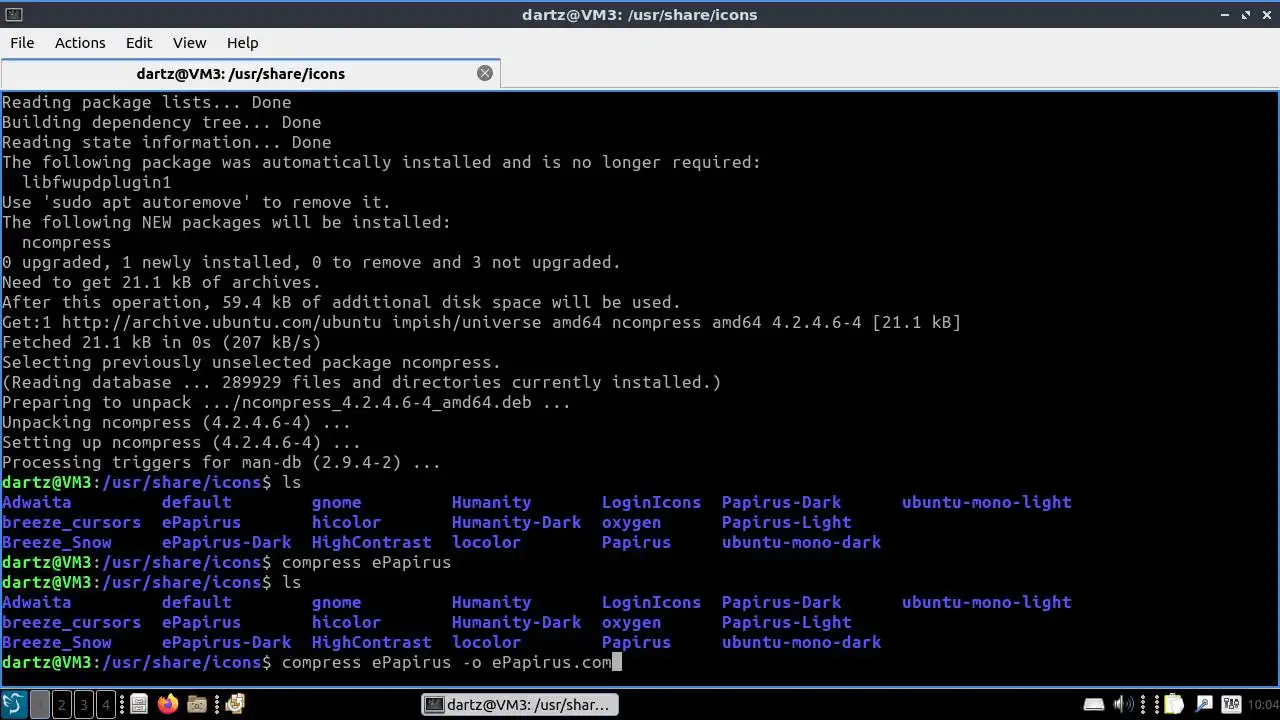Viewport: 1280px width, 720px height.
Task: Click 'oxygen' in the last ls output
Action: point(631,622)
